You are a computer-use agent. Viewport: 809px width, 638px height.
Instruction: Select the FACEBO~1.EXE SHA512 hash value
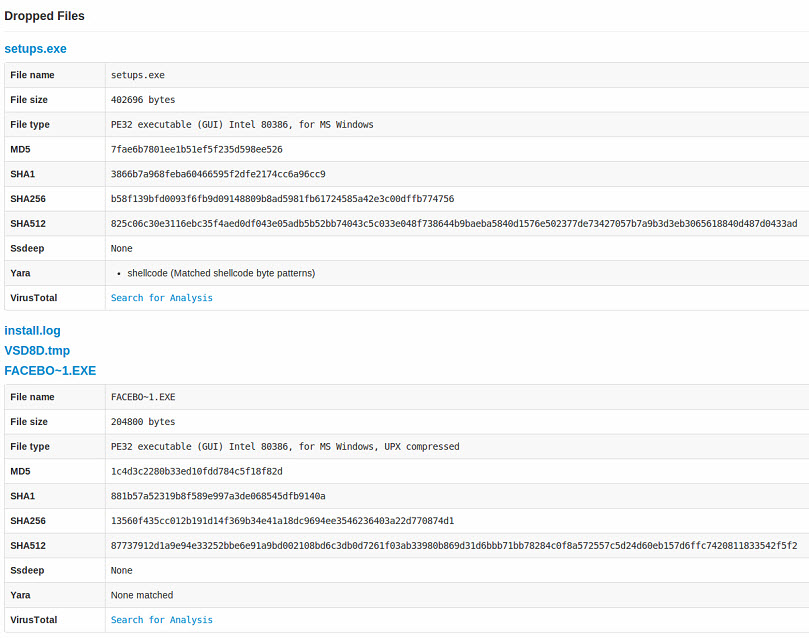pyautogui.click(x=454, y=545)
